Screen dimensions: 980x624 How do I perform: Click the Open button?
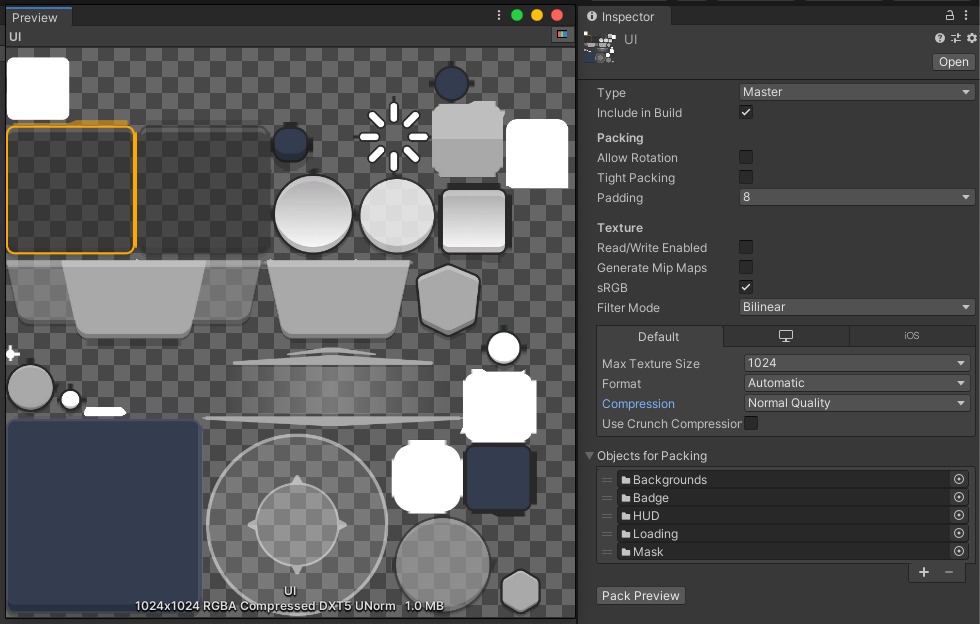[953, 62]
